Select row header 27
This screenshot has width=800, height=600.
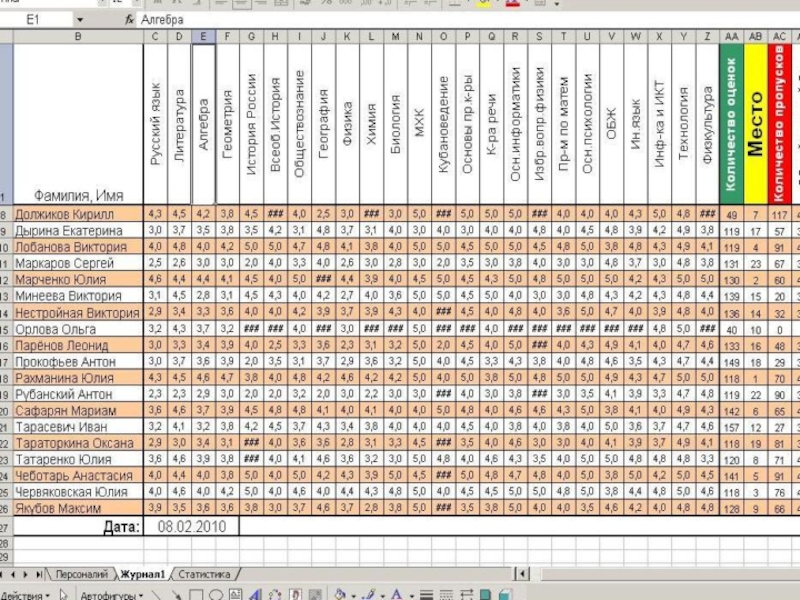pyautogui.click(x=6, y=527)
